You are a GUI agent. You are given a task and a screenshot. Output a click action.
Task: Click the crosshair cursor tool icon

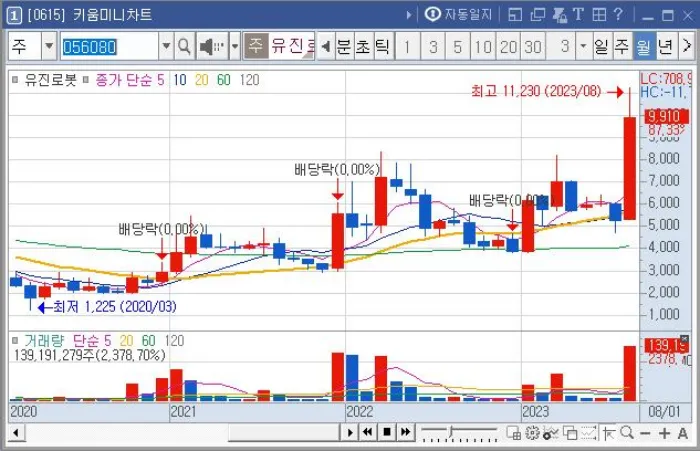(608, 433)
